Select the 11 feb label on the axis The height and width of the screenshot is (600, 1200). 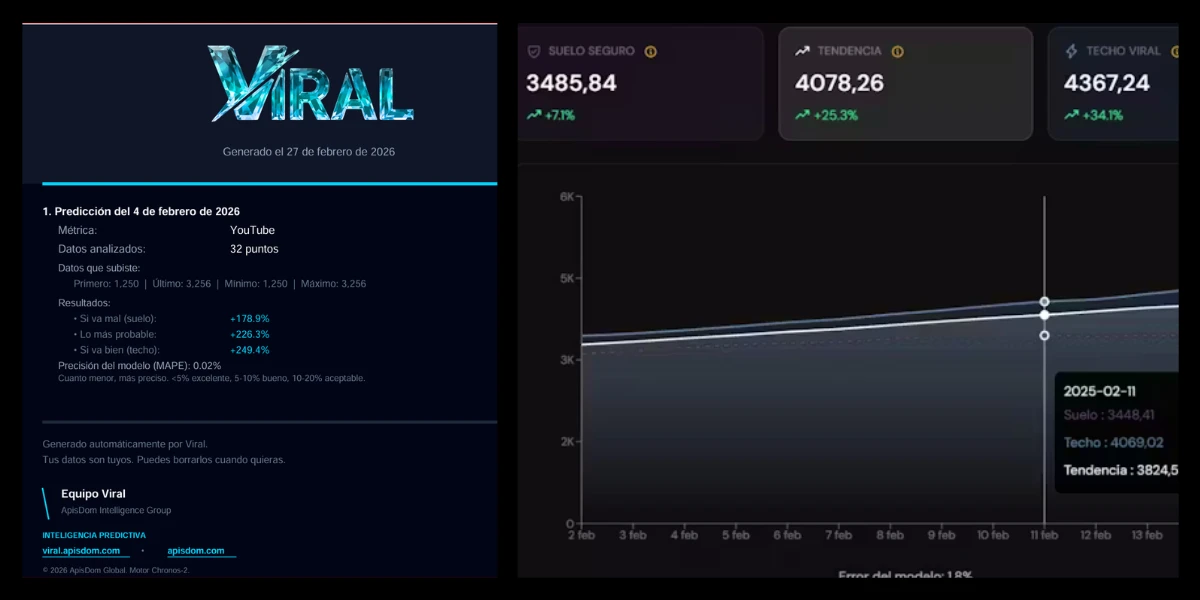[1044, 535]
